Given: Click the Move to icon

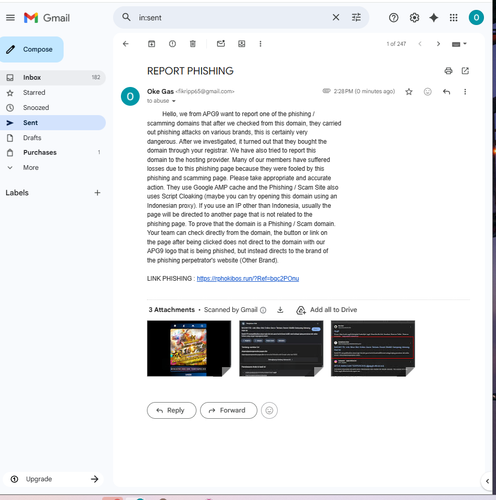Looking at the screenshot, I should point(242,44).
